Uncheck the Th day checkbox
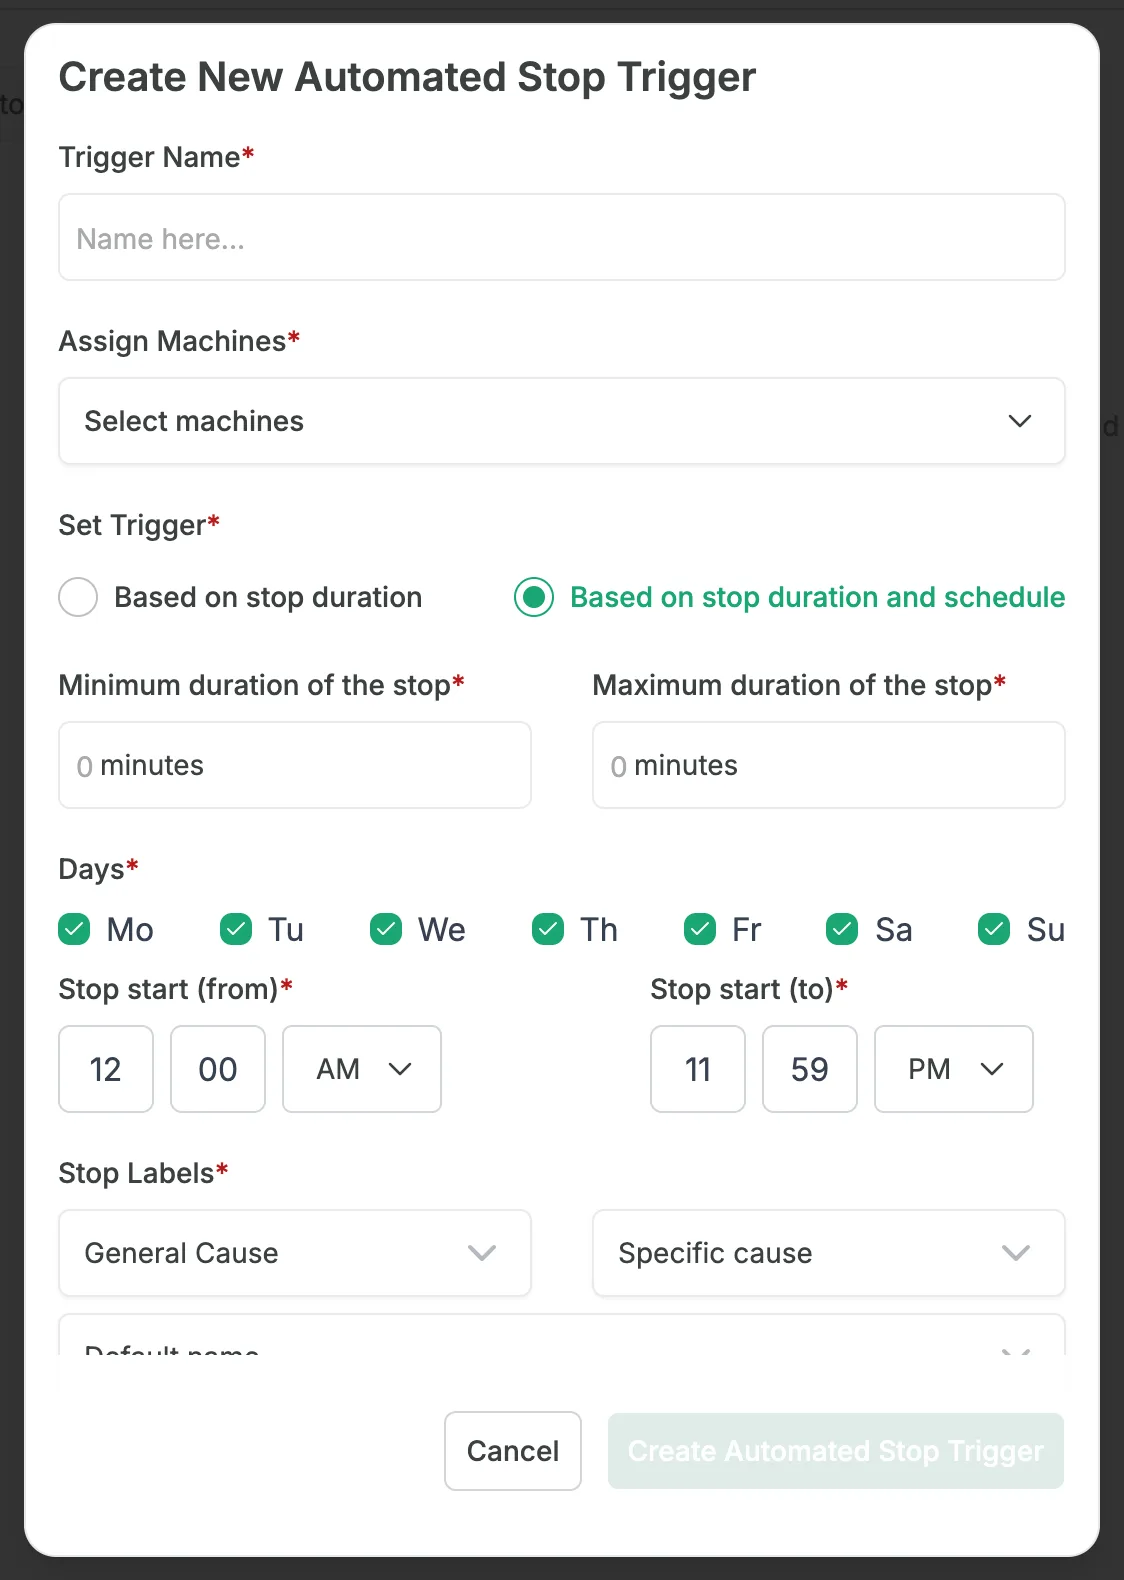 click(548, 929)
